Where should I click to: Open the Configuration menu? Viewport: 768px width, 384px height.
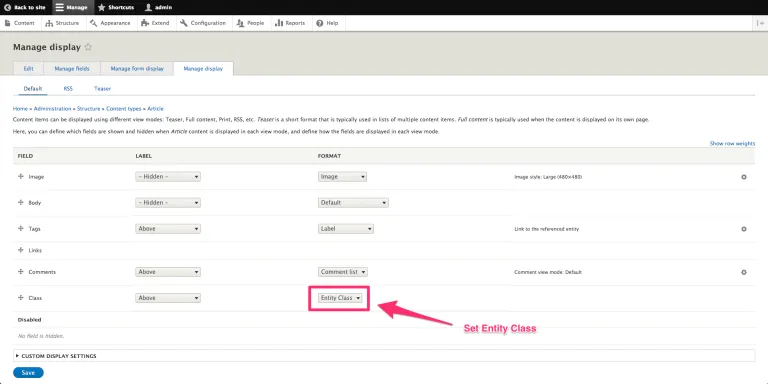coord(203,23)
